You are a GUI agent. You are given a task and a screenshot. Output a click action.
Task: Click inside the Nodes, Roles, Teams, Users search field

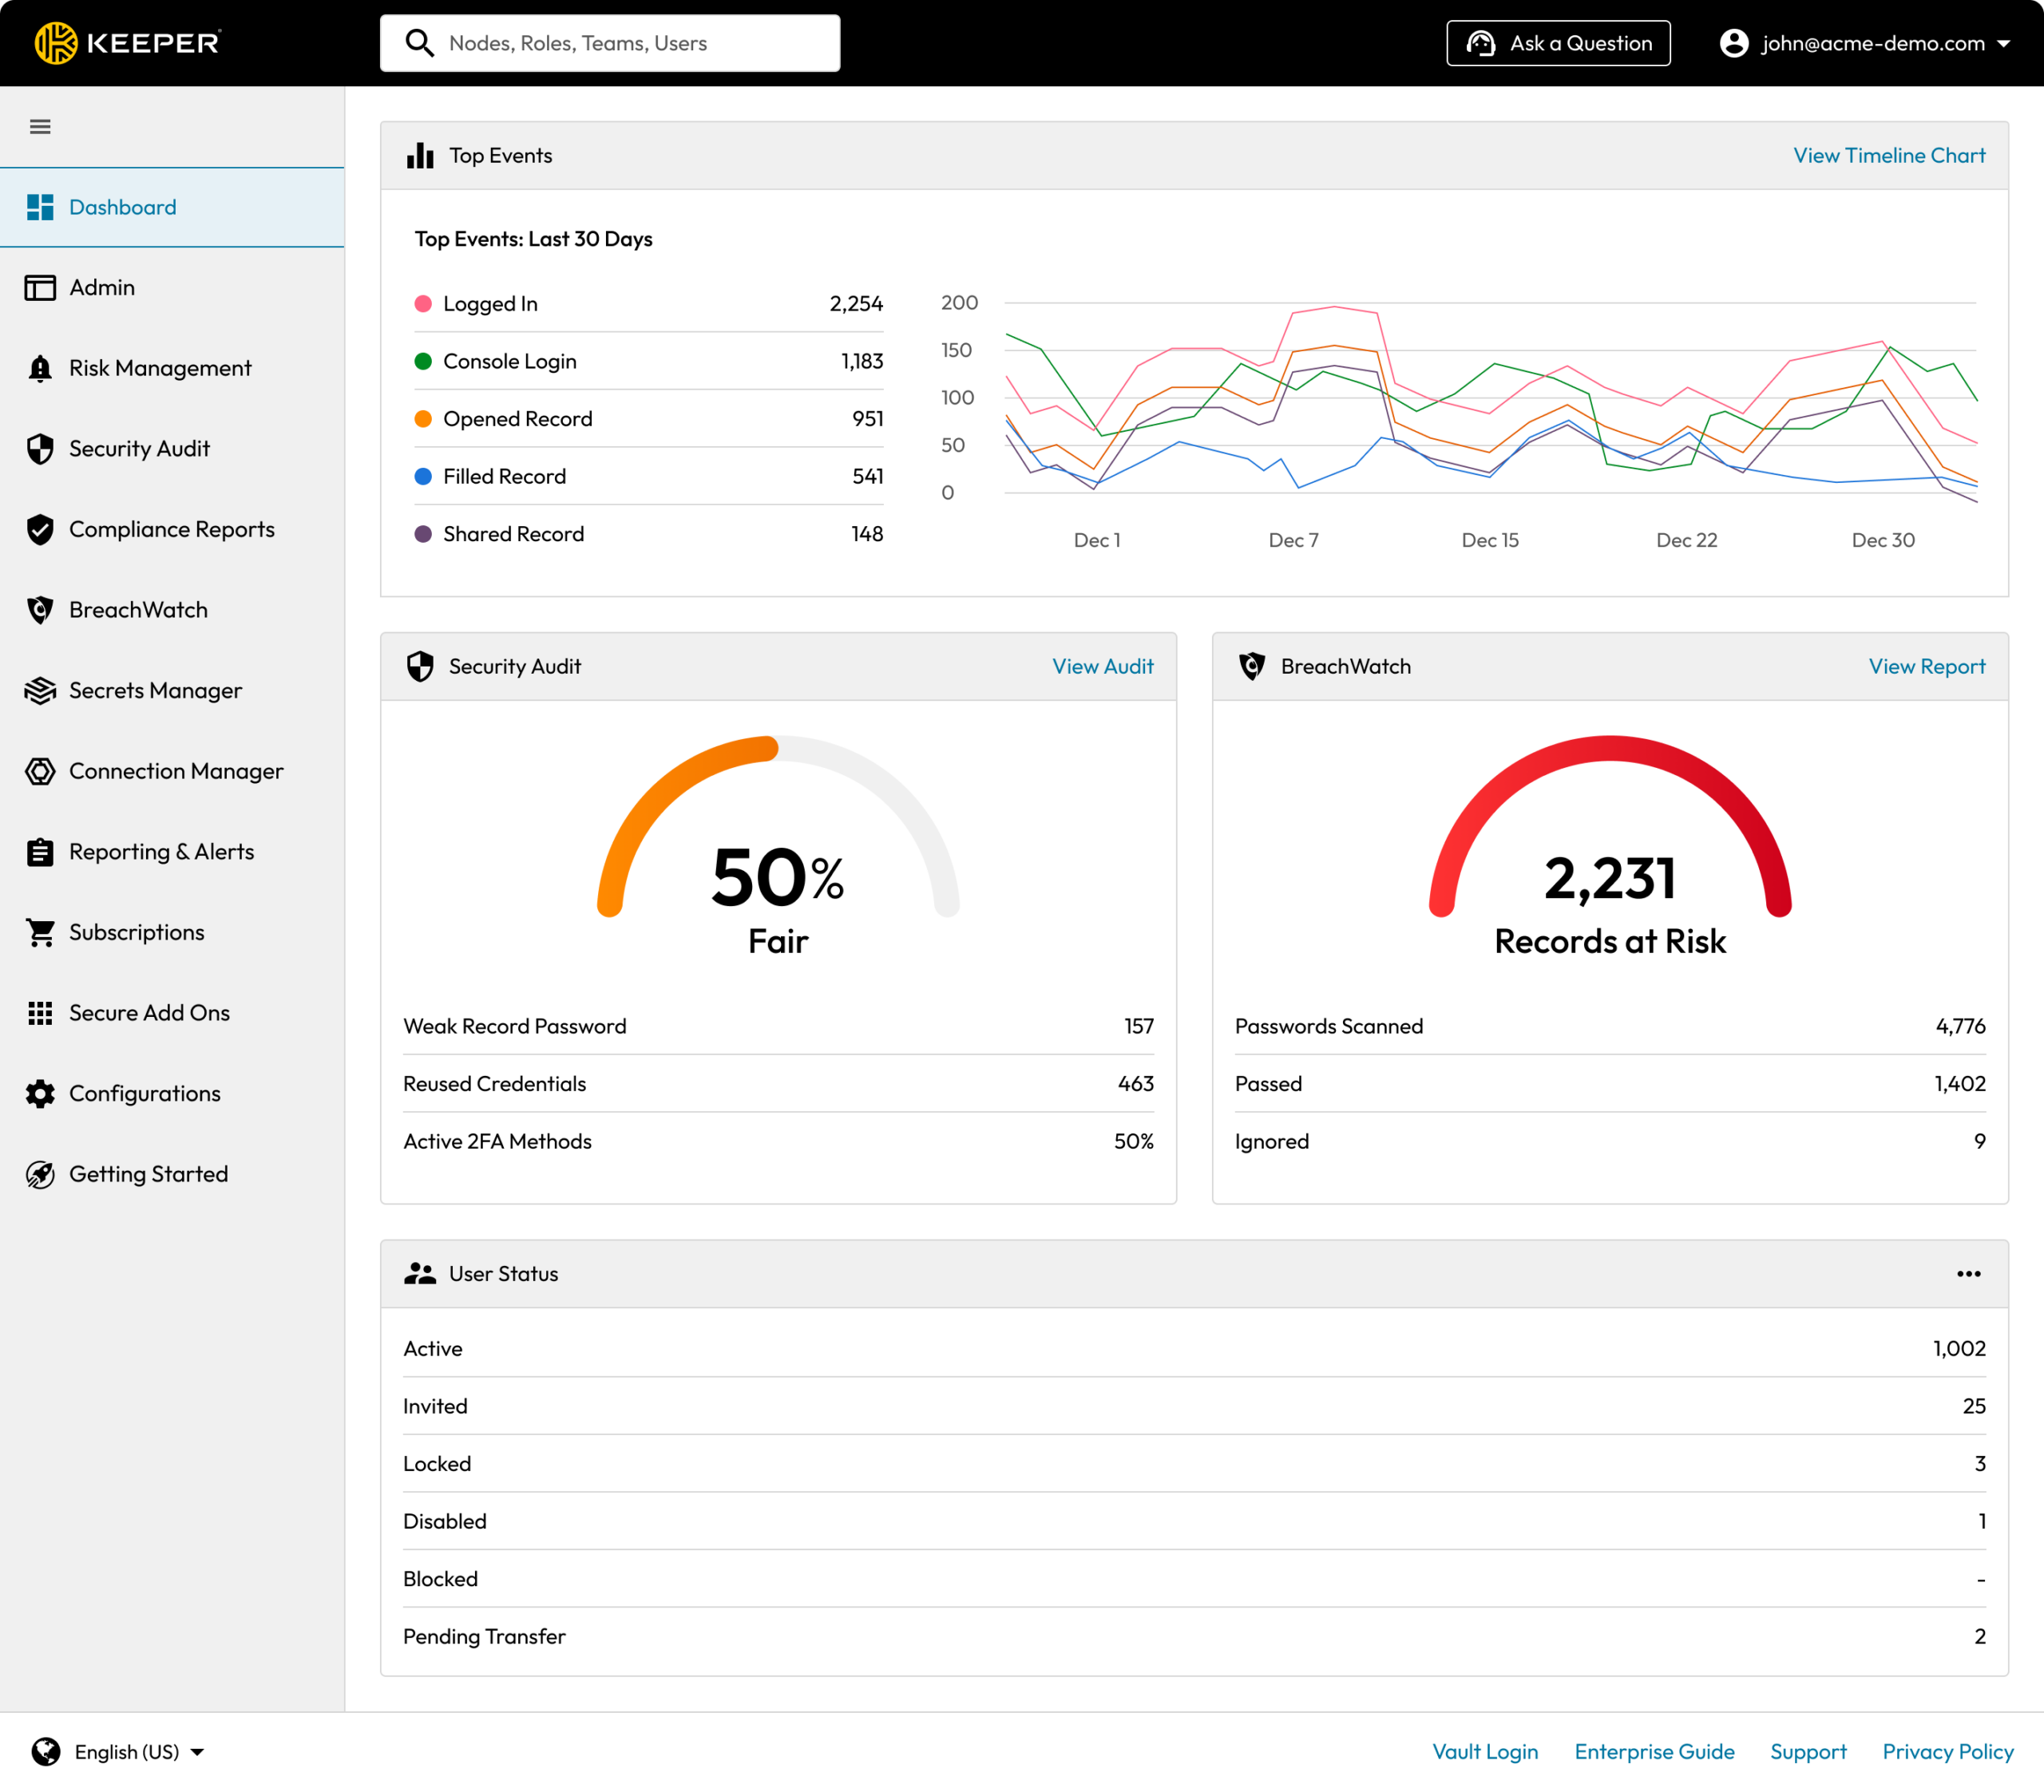coord(609,43)
